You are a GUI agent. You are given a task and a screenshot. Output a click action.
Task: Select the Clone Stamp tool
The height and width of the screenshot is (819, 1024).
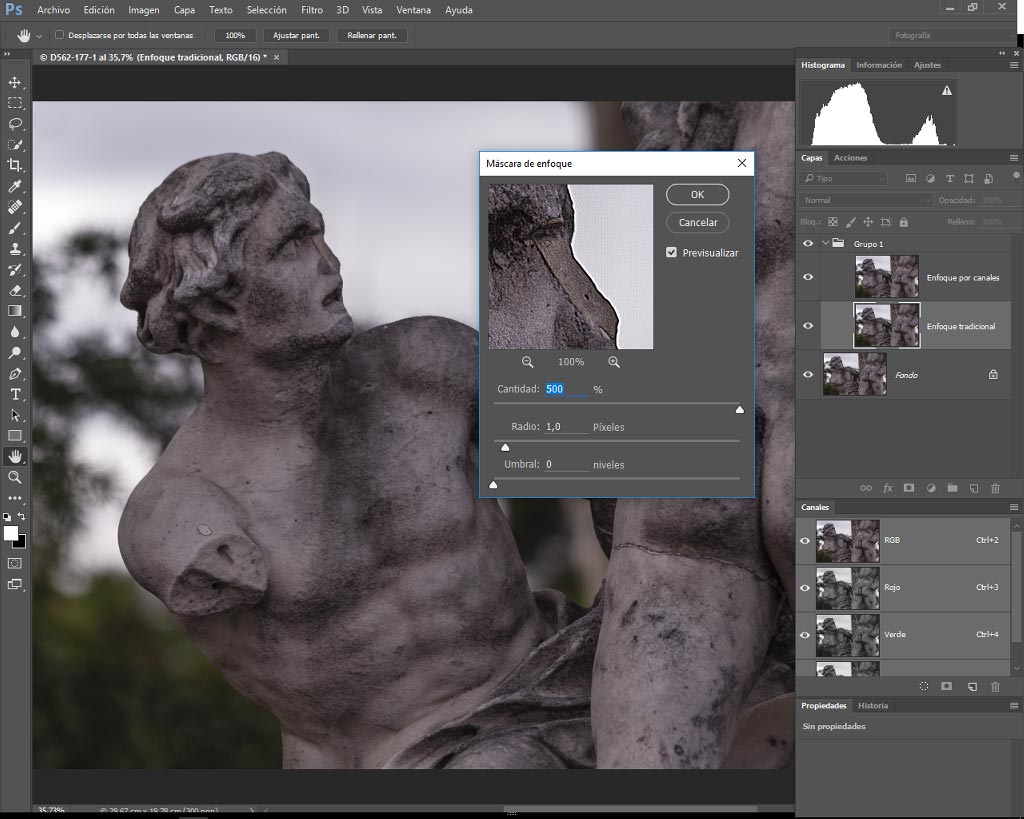[x=15, y=249]
